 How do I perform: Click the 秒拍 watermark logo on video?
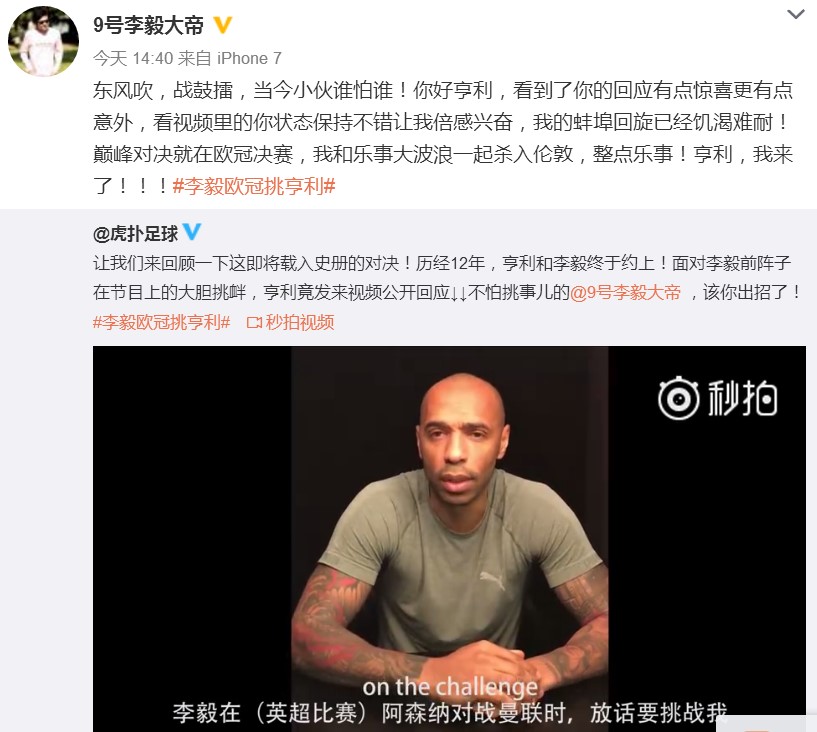pyautogui.click(x=717, y=398)
